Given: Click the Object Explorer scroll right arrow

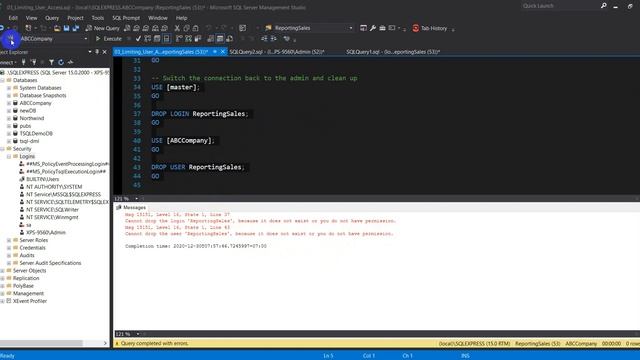Looking at the screenshot, I should (x=105, y=343).
